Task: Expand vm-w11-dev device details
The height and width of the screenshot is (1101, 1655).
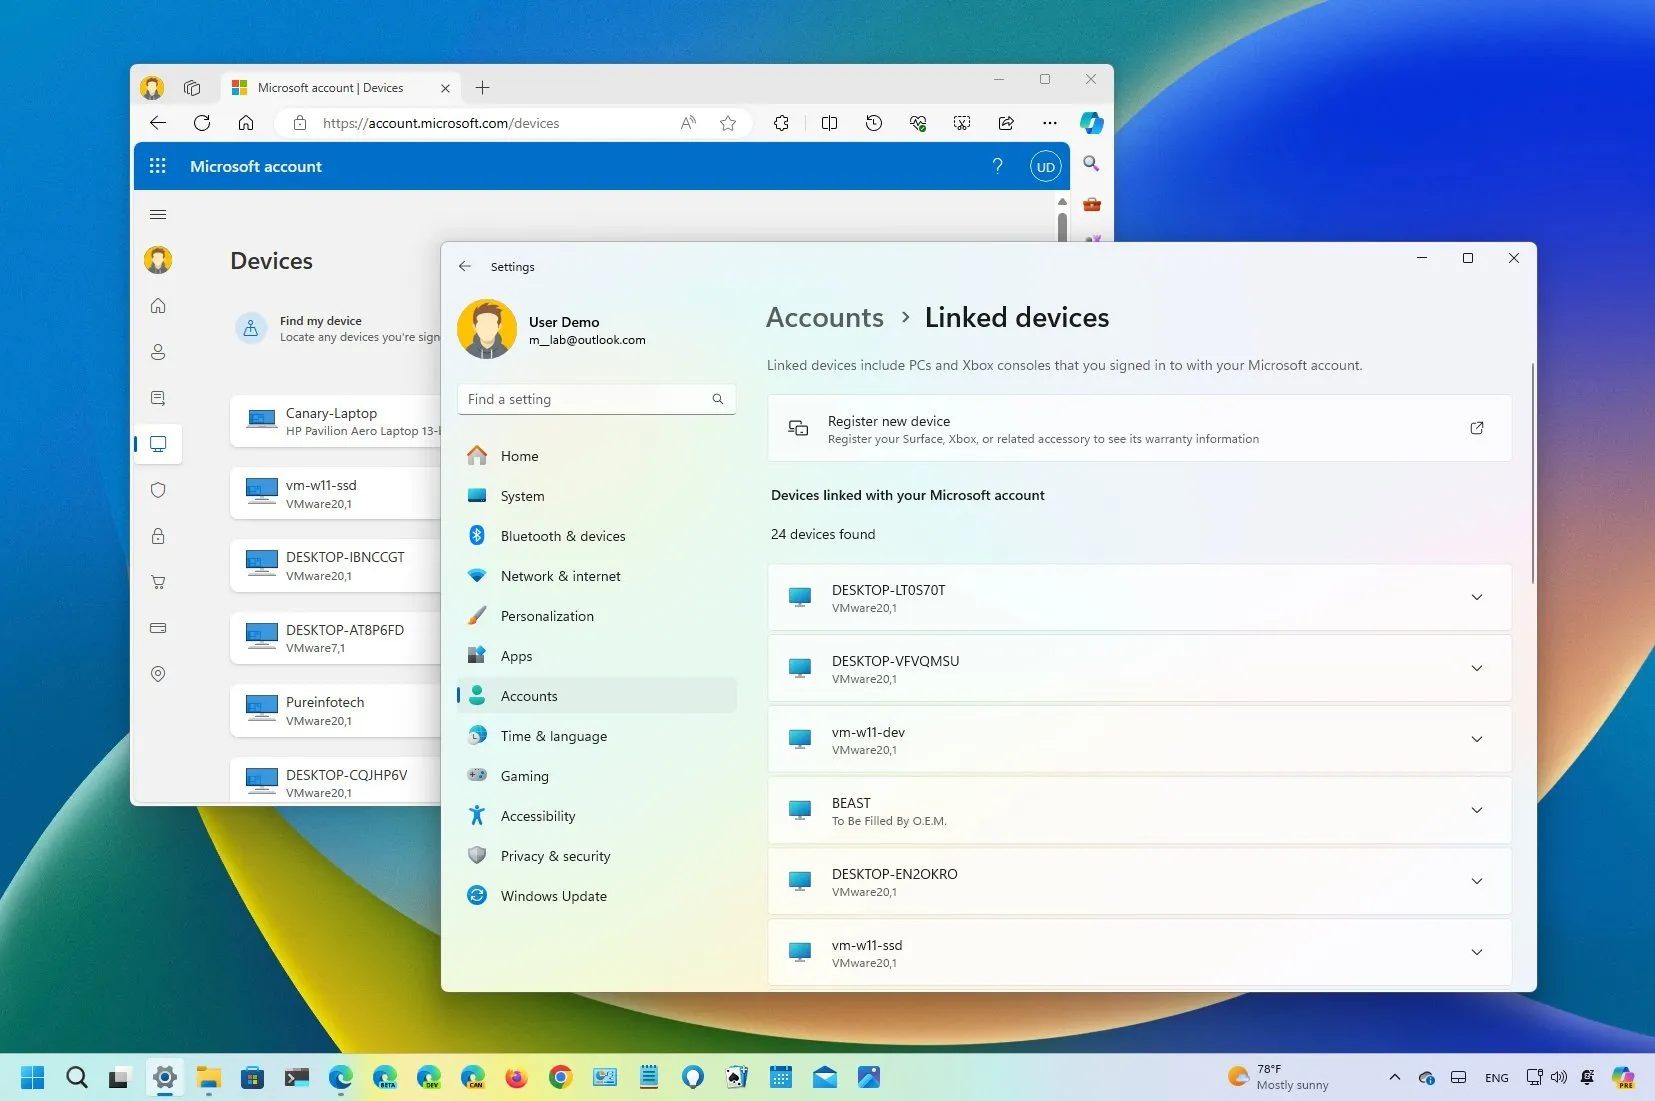Action: [x=1477, y=740]
